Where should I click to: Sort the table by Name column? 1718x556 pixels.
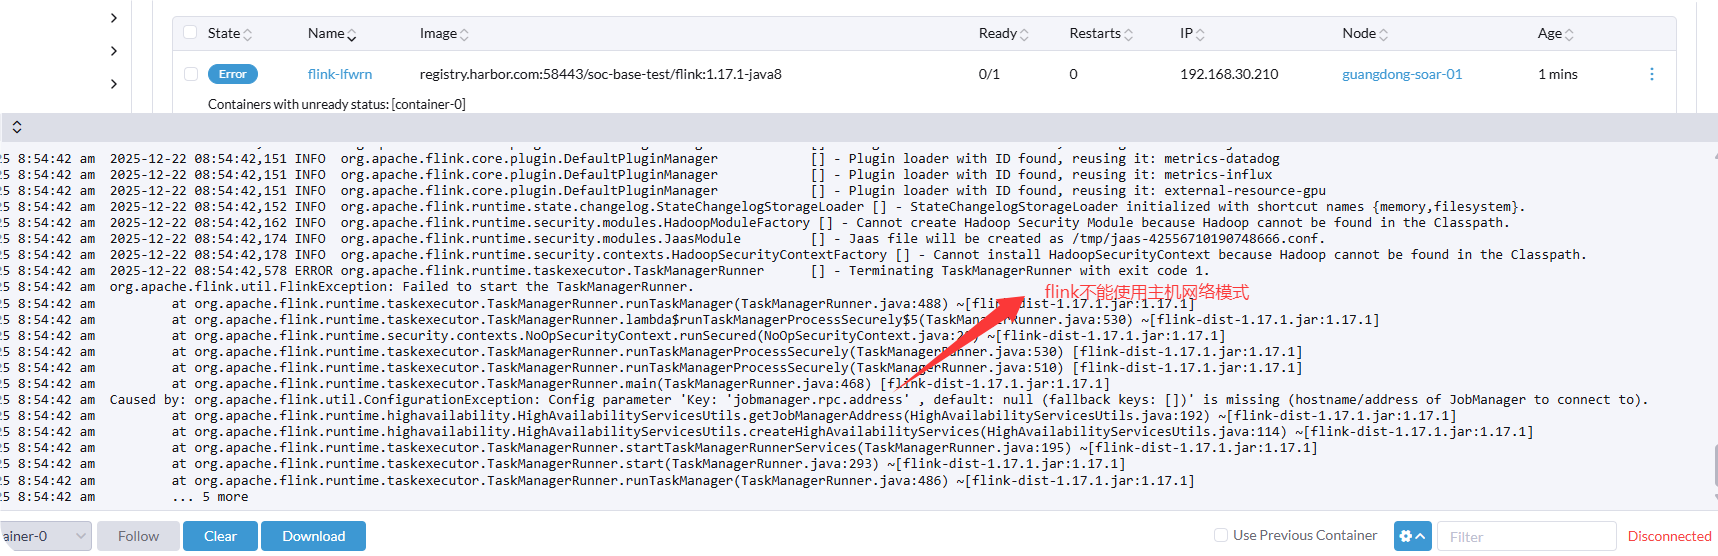tap(333, 33)
